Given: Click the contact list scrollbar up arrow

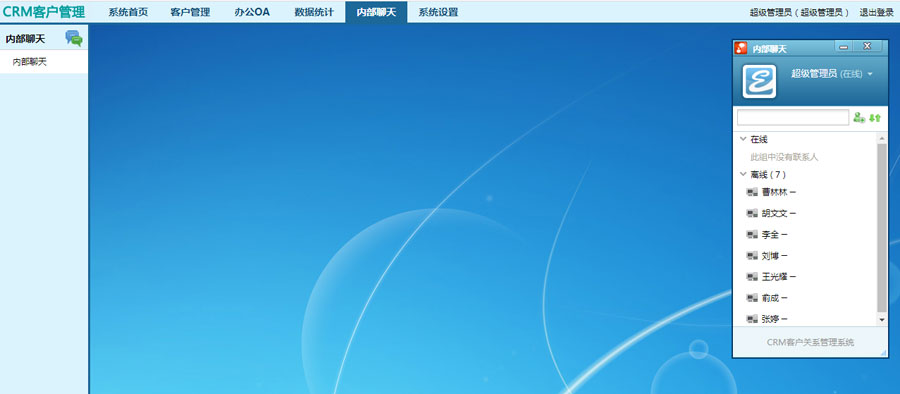Looking at the screenshot, I should (x=882, y=138).
